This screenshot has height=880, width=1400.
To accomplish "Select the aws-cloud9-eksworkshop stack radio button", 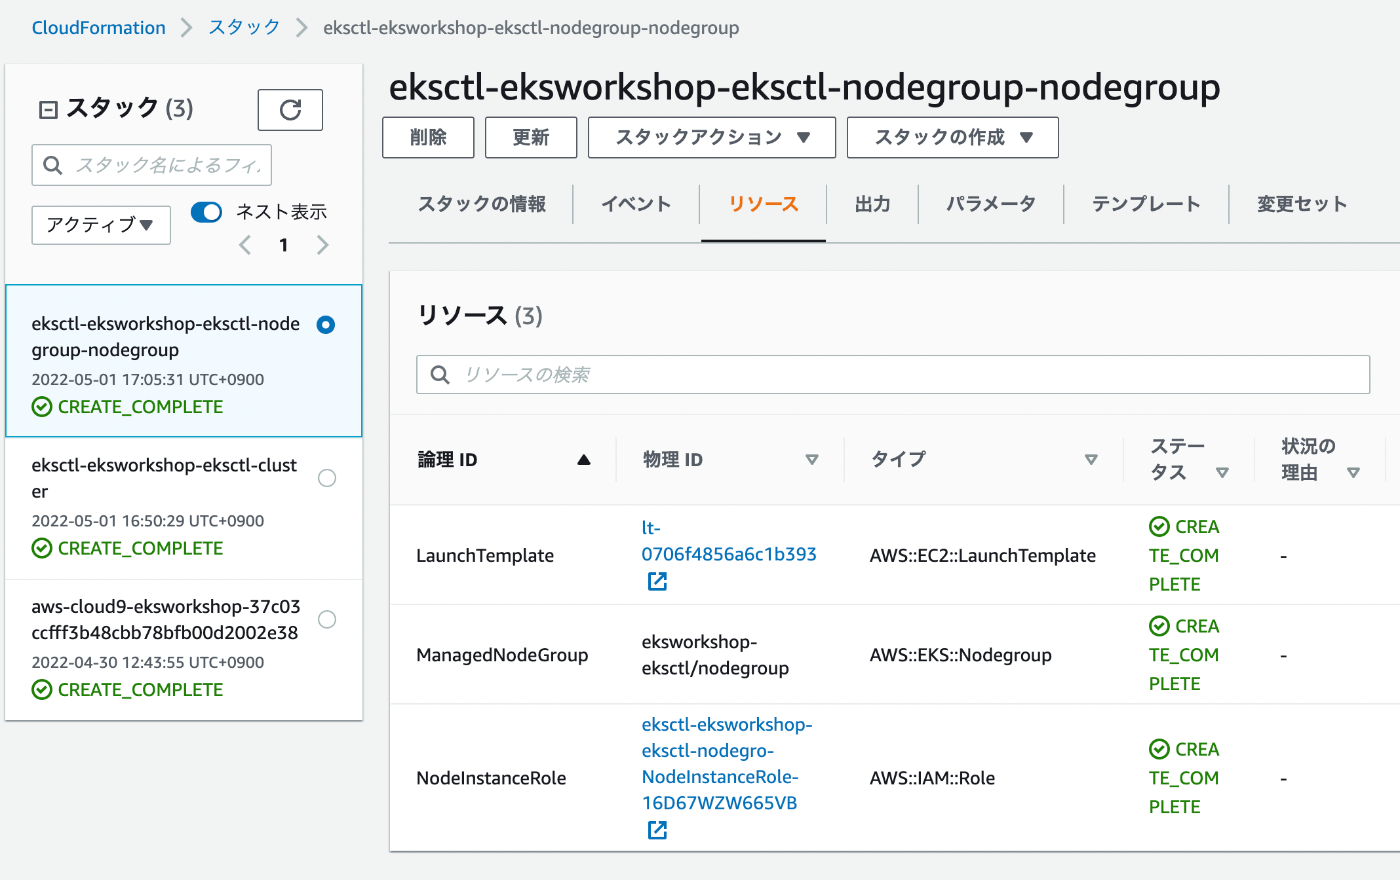I will tap(327, 620).
